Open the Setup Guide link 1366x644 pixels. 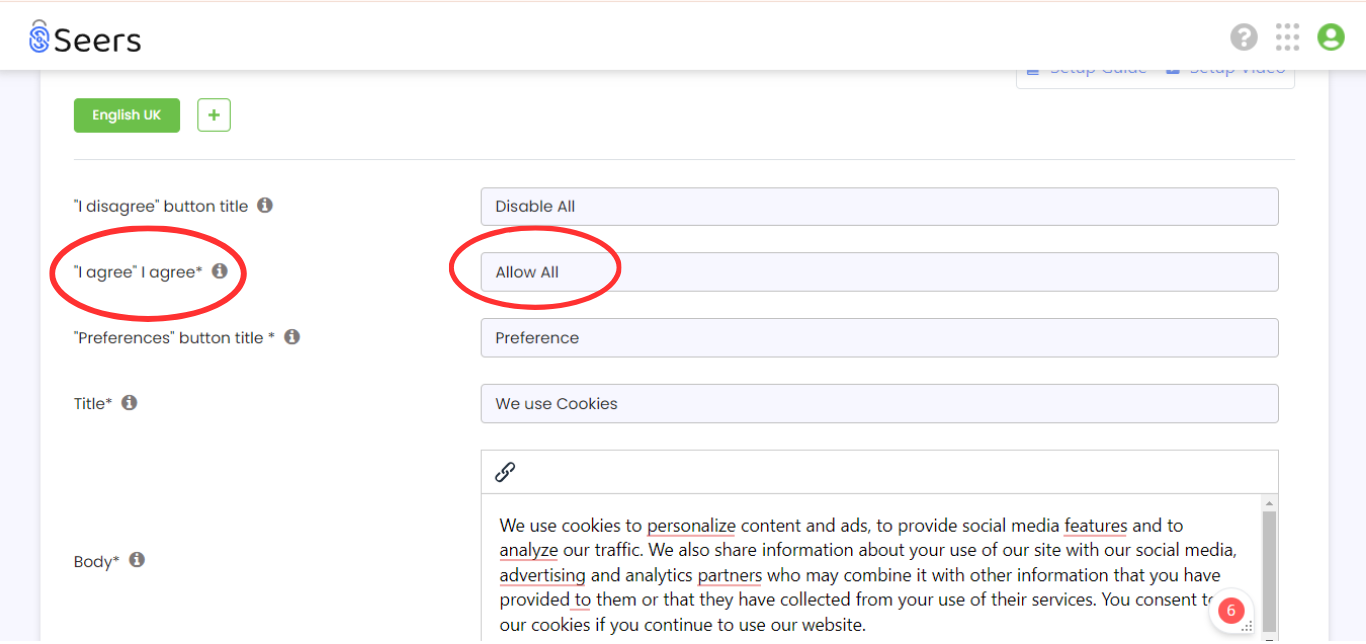coord(1085,70)
